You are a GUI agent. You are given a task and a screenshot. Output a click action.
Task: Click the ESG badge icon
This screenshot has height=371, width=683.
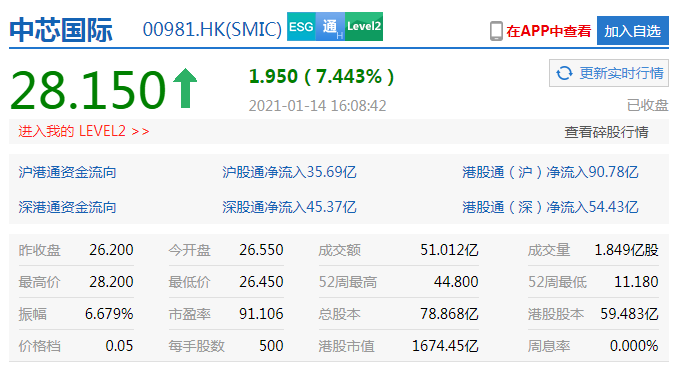301,27
